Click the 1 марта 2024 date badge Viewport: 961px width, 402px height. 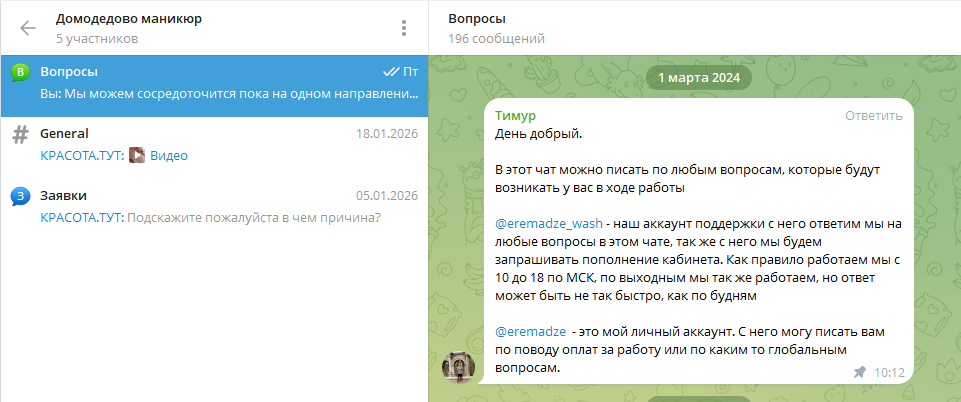[699, 78]
